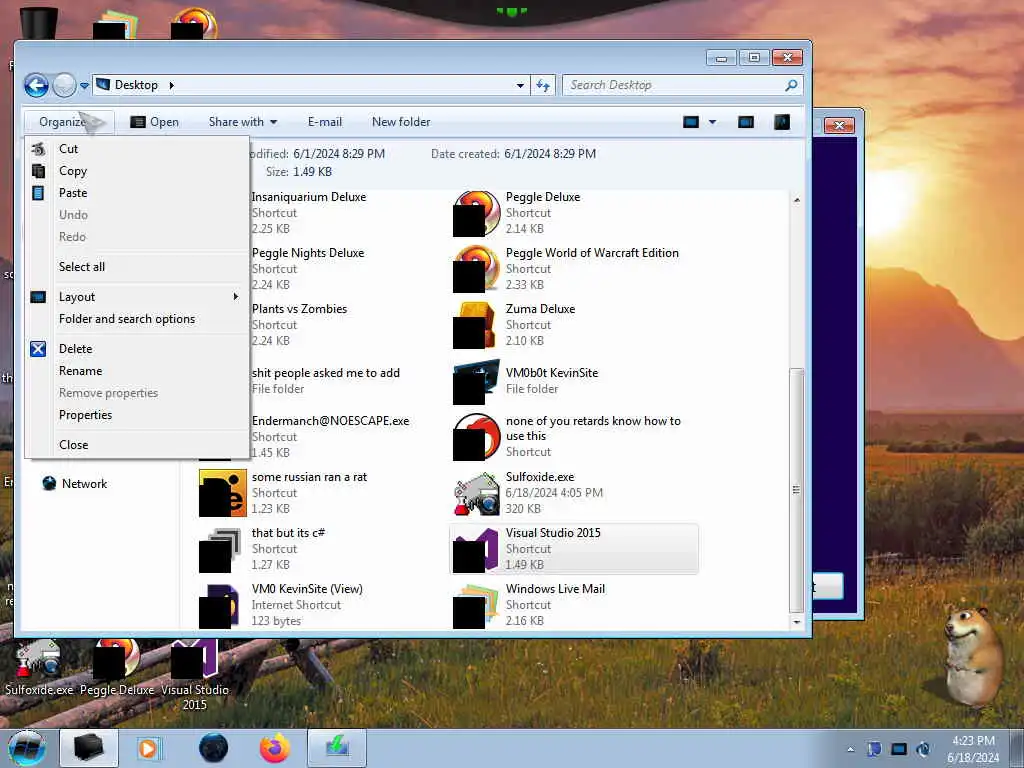Click scrollbar down arrow in file list
Screen dimensions: 1024x768
click(797, 622)
